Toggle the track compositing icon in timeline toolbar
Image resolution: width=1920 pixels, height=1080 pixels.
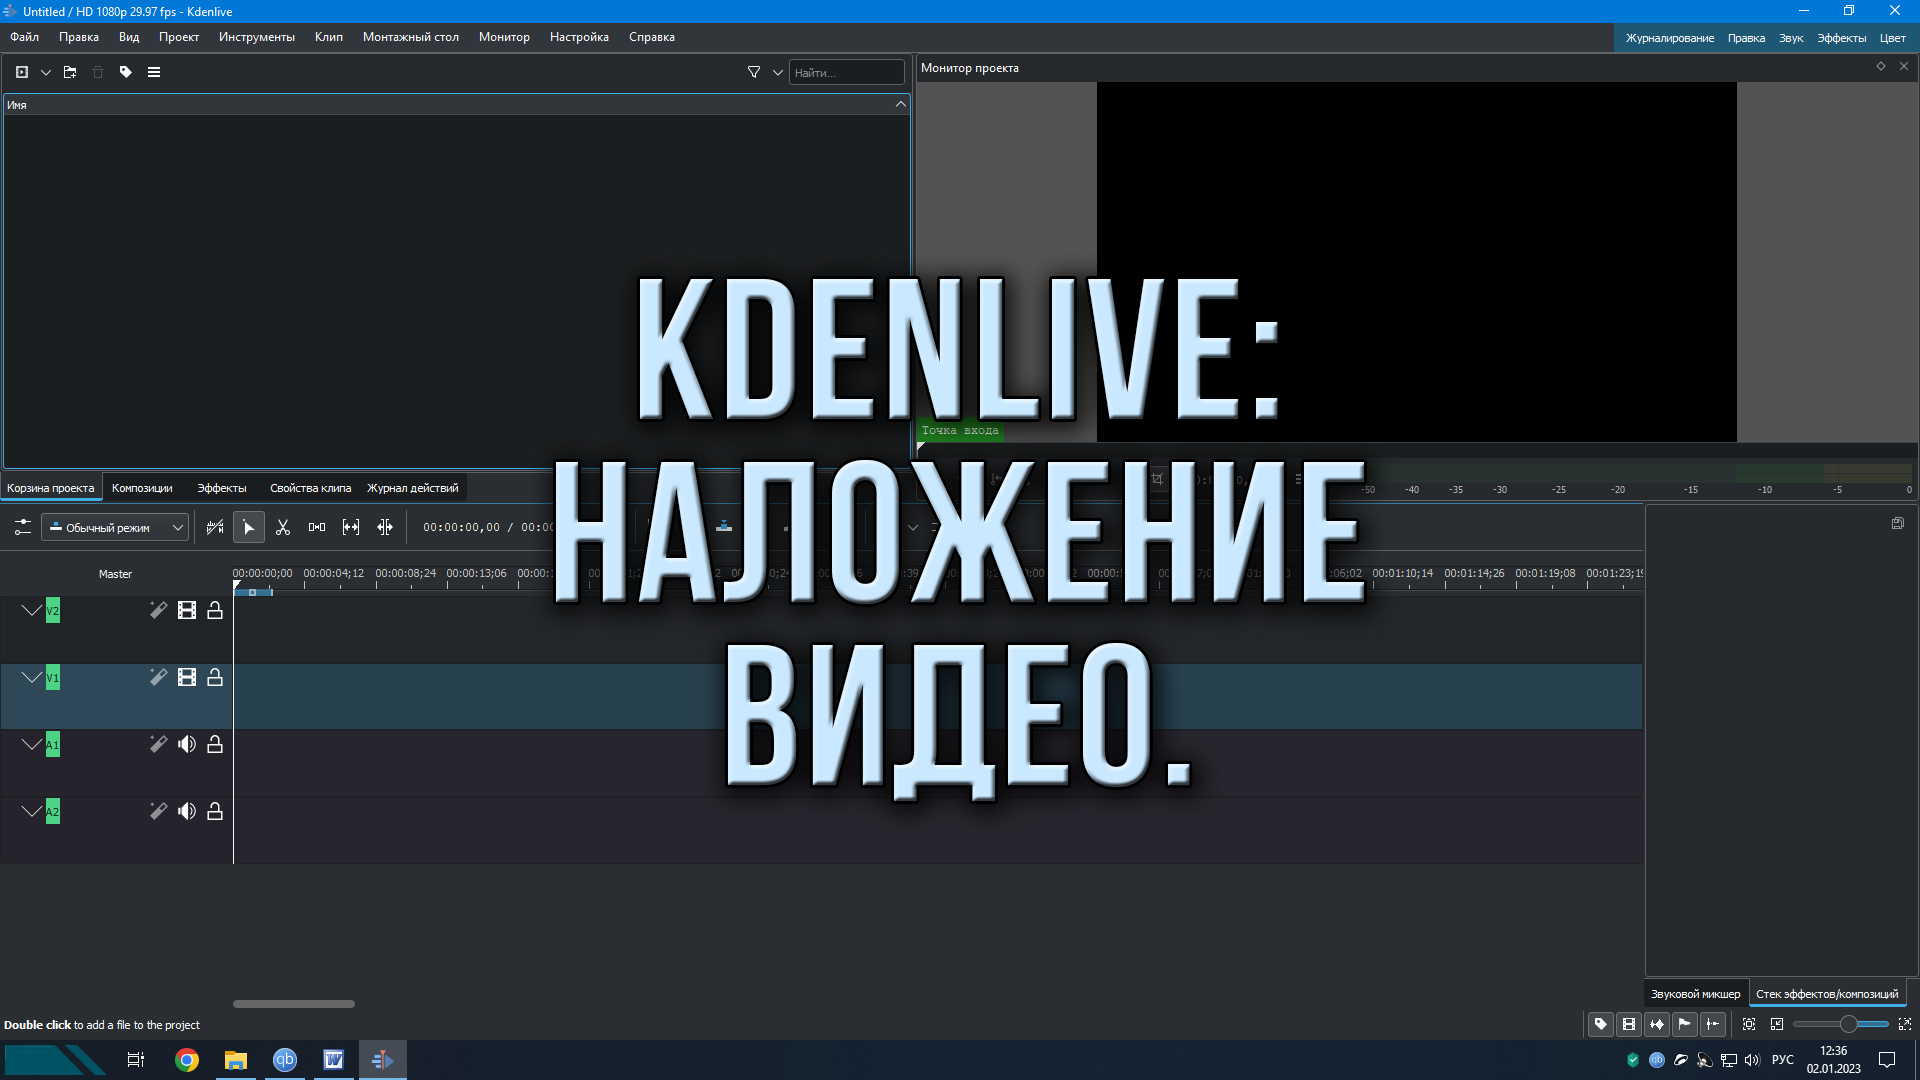coord(215,527)
